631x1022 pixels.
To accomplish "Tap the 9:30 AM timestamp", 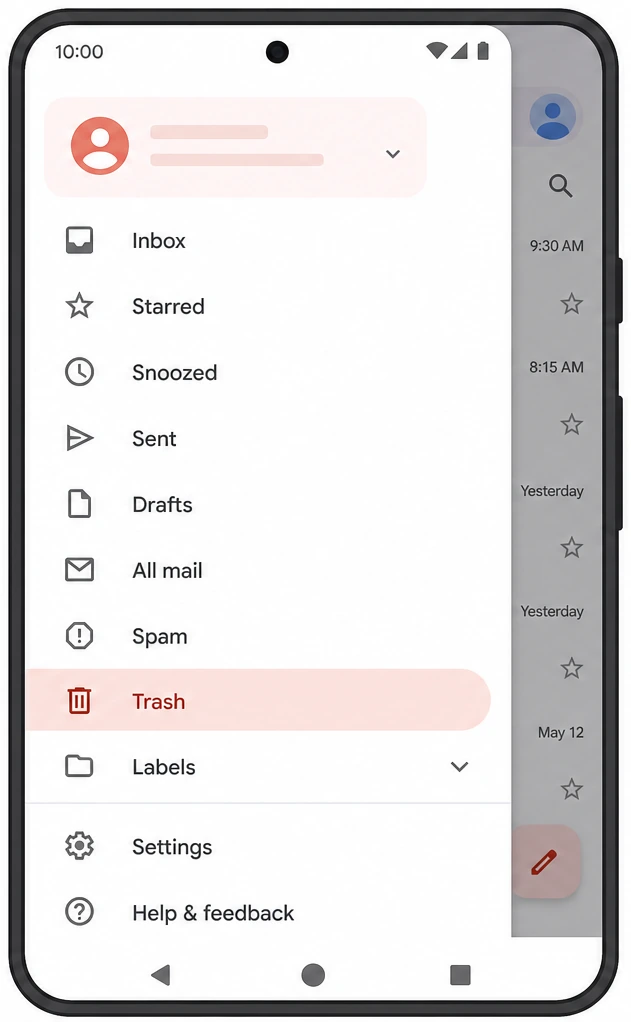I will [556, 246].
